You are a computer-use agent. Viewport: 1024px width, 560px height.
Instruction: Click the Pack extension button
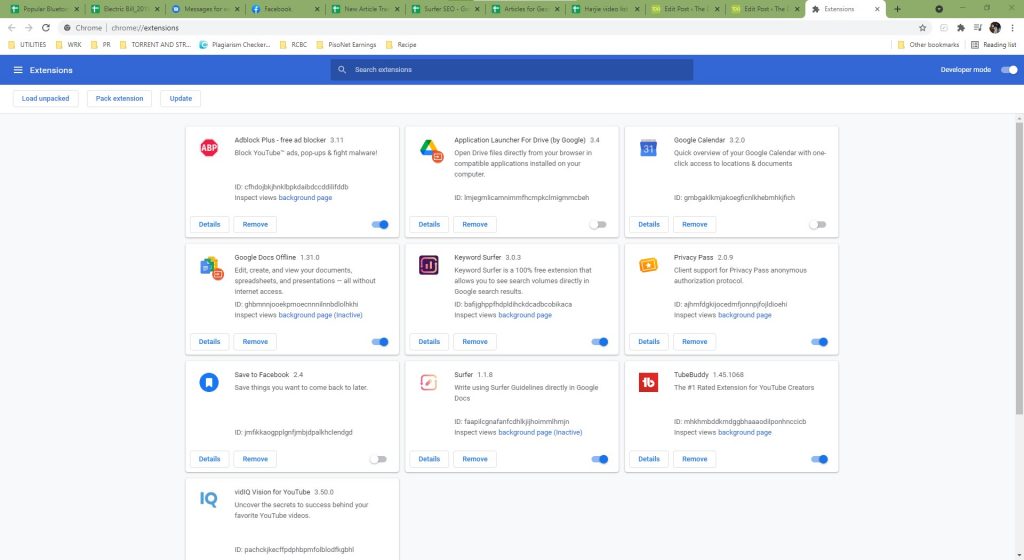(x=120, y=99)
